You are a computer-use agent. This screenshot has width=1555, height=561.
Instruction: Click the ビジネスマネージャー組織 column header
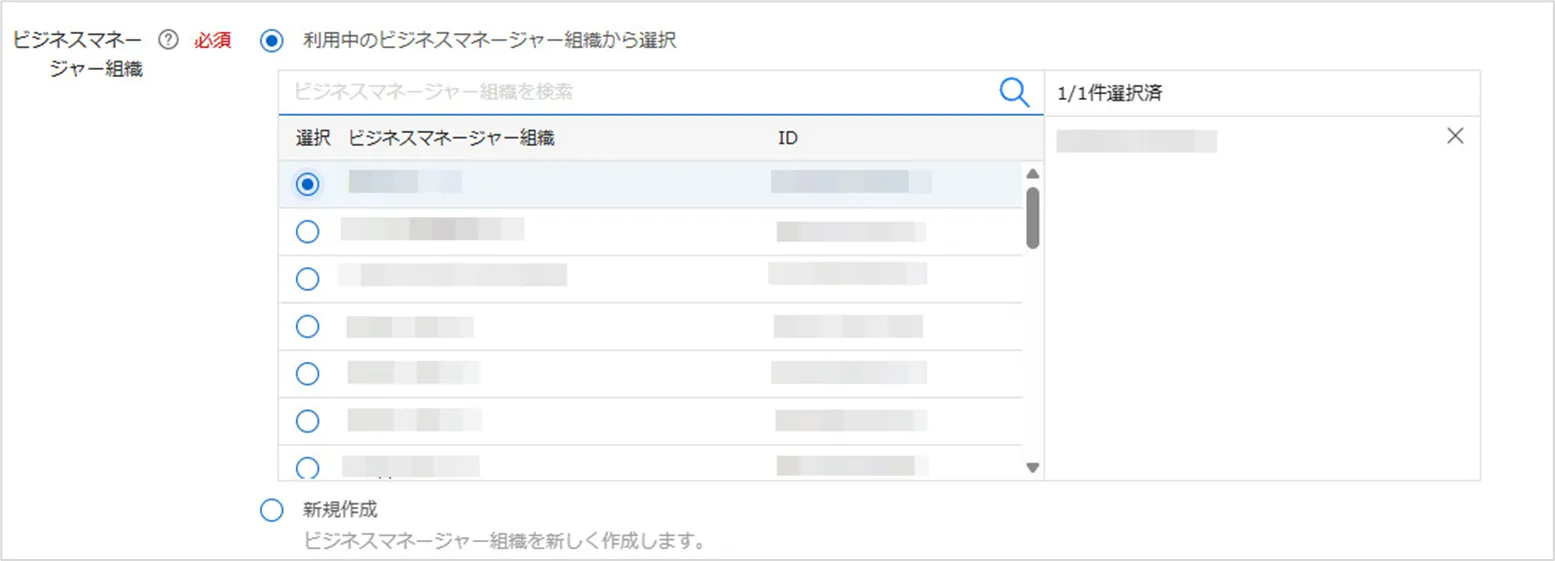click(x=451, y=138)
